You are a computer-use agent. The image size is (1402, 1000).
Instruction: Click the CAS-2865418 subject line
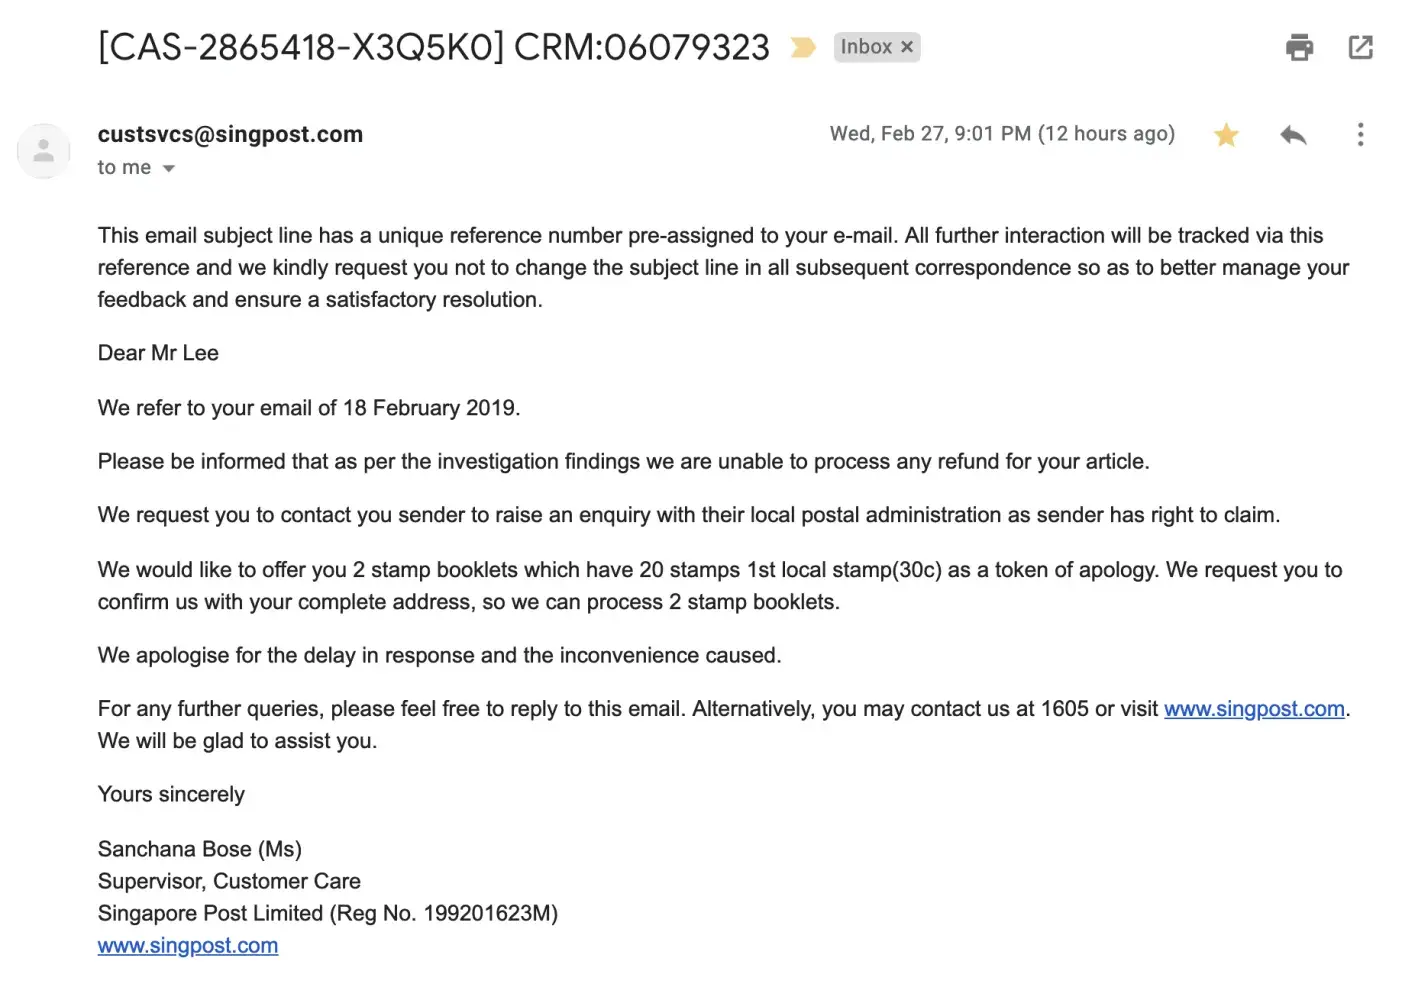point(434,47)
